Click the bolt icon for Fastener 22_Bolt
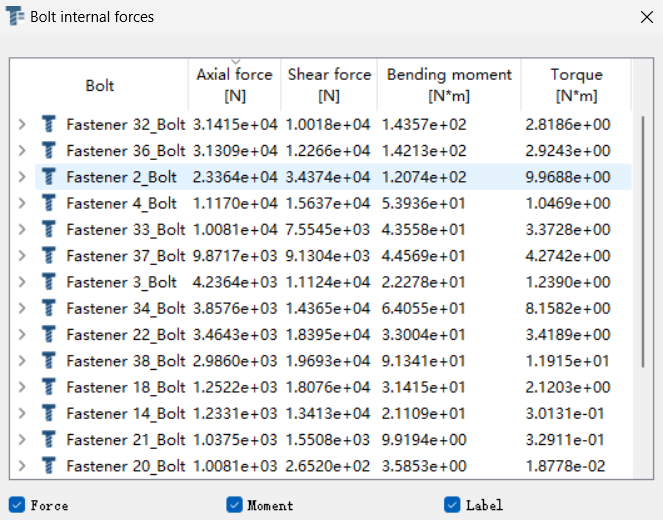The image size is (663, 520). (x=49, y=334)
